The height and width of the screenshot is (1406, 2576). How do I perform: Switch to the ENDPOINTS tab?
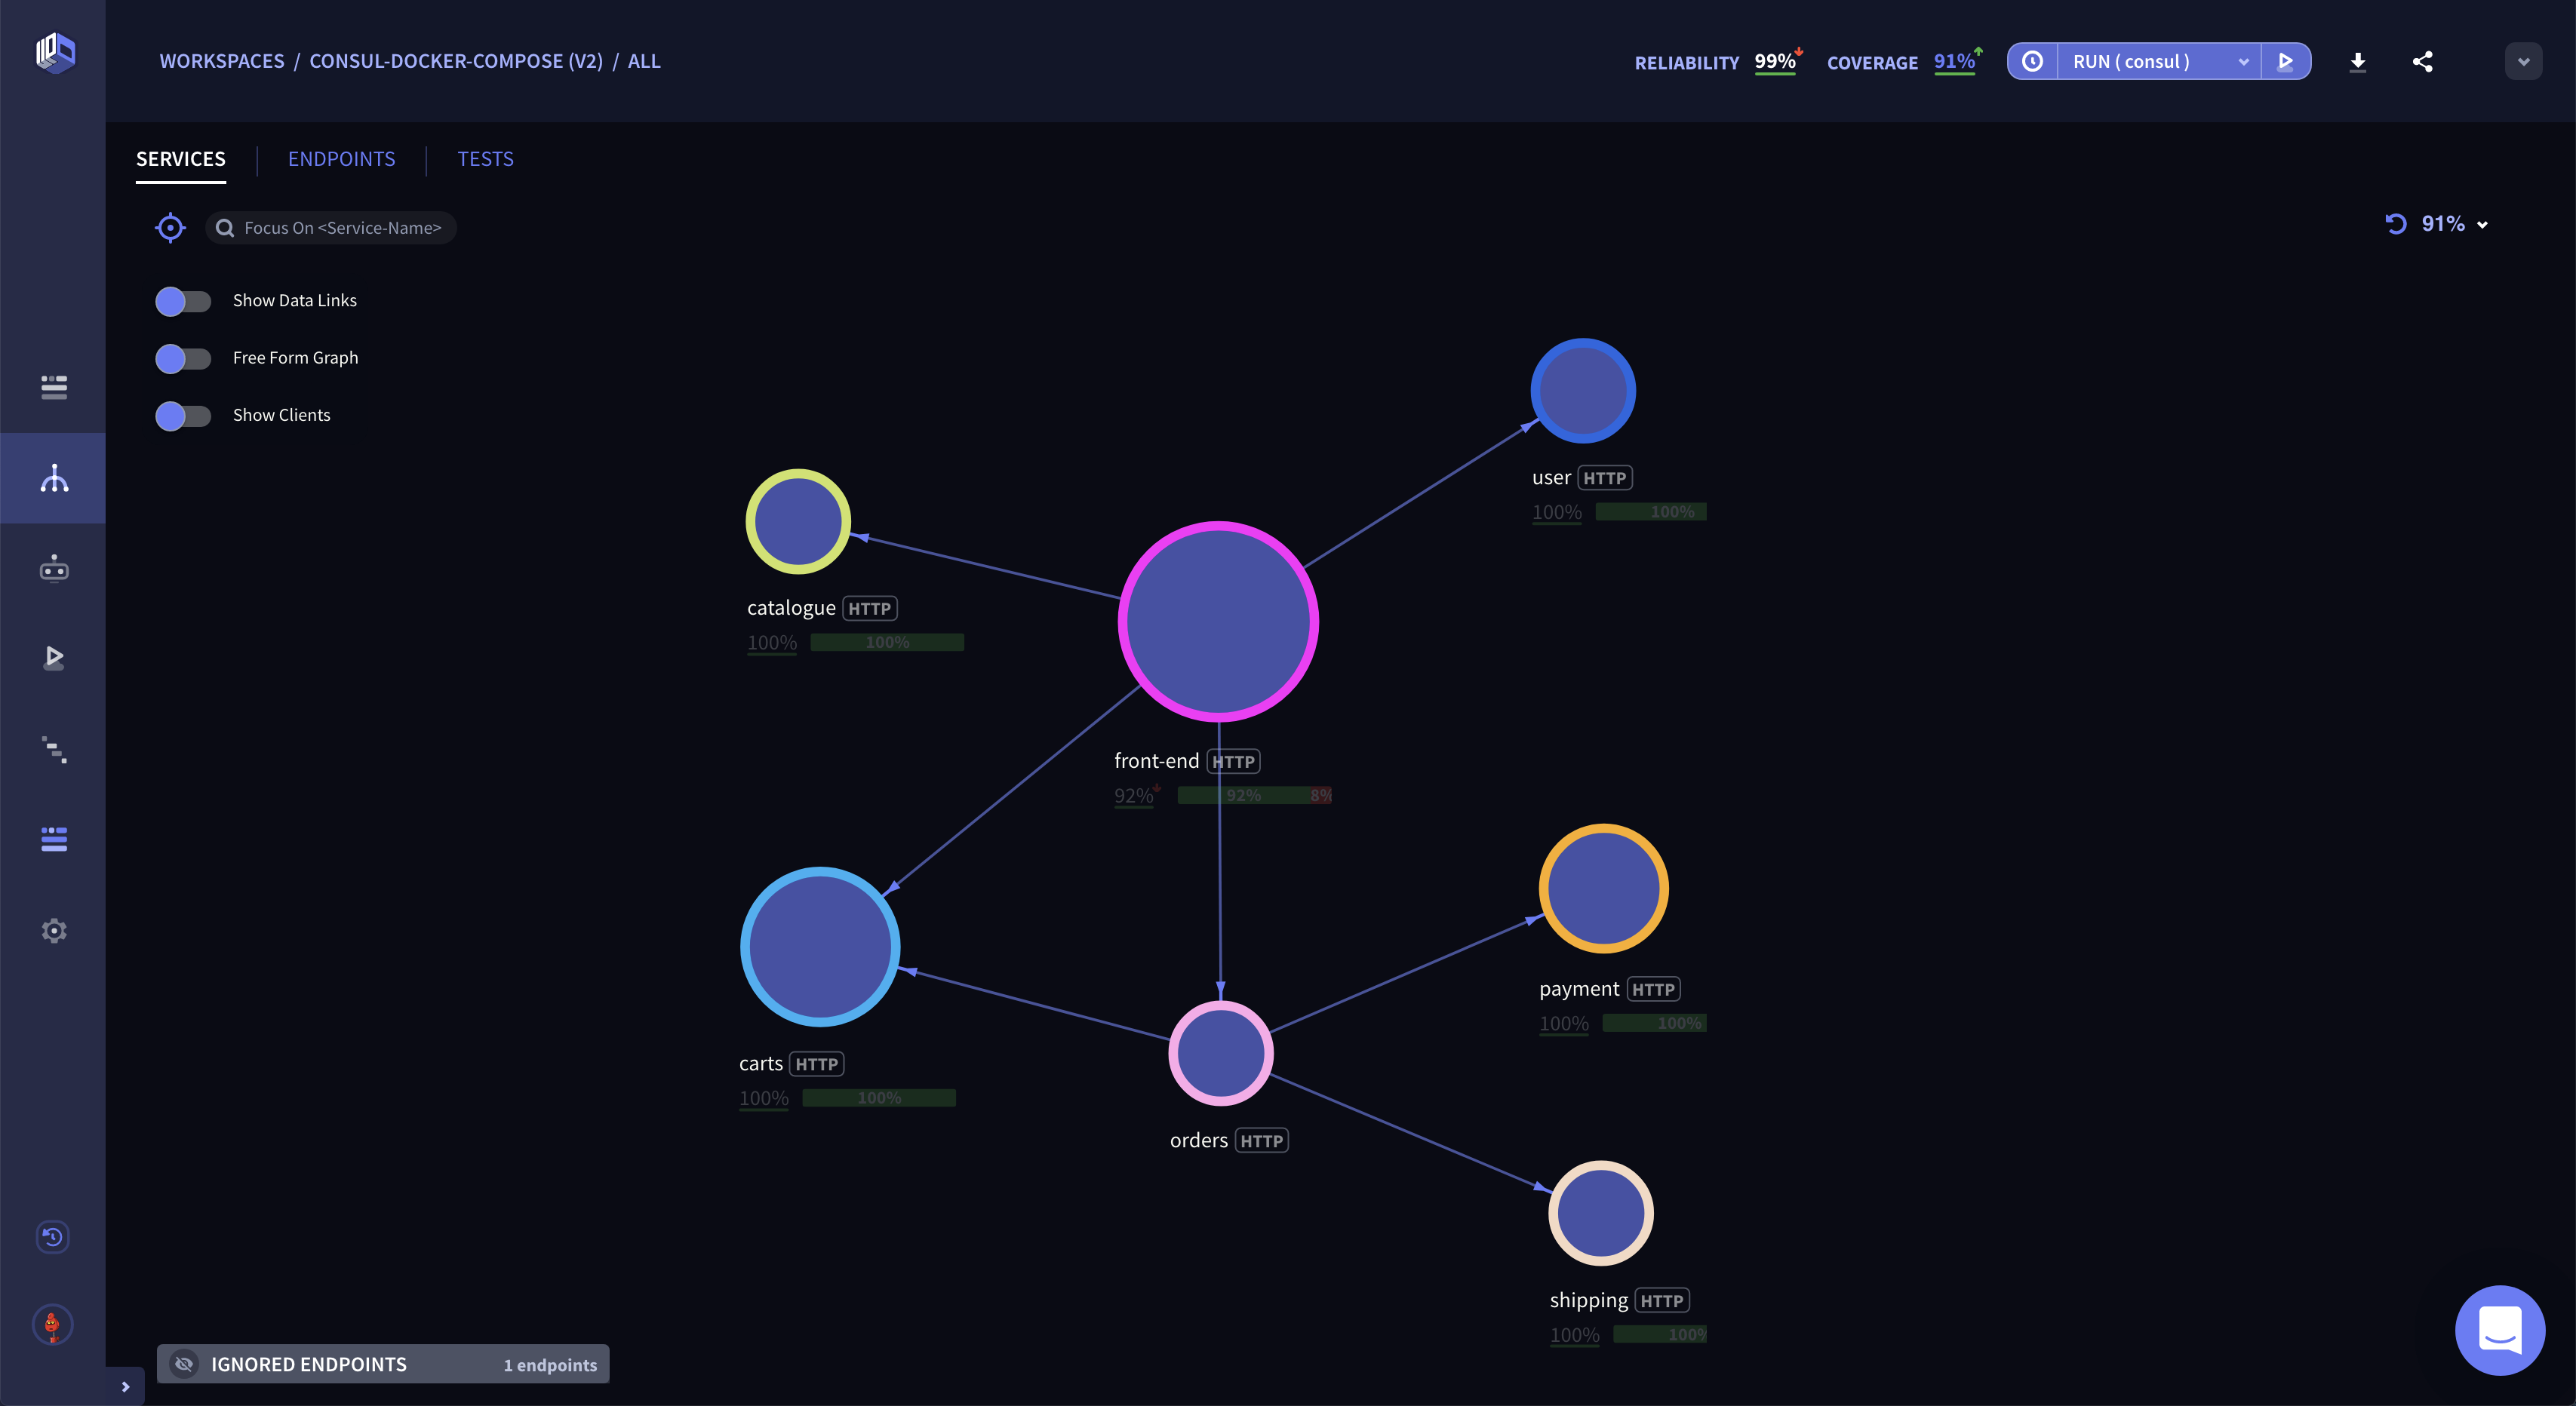coord(341,159)
